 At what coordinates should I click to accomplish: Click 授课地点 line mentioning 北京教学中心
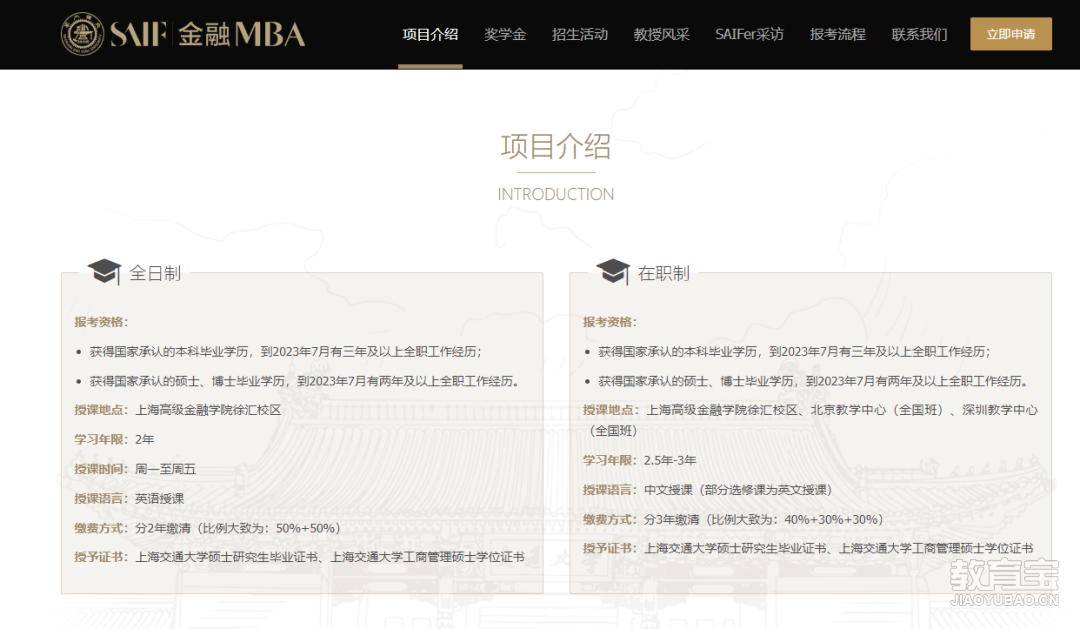click(x=811, y=420)
